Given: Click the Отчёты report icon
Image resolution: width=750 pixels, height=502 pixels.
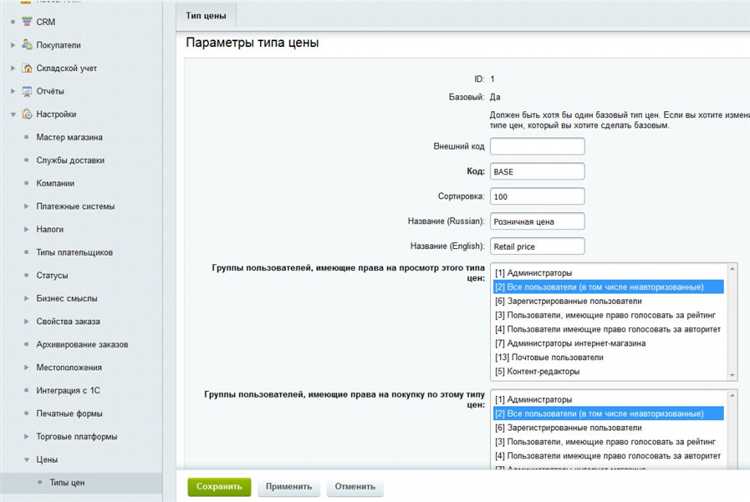Looking at the screenshot, I should [27, 91].
